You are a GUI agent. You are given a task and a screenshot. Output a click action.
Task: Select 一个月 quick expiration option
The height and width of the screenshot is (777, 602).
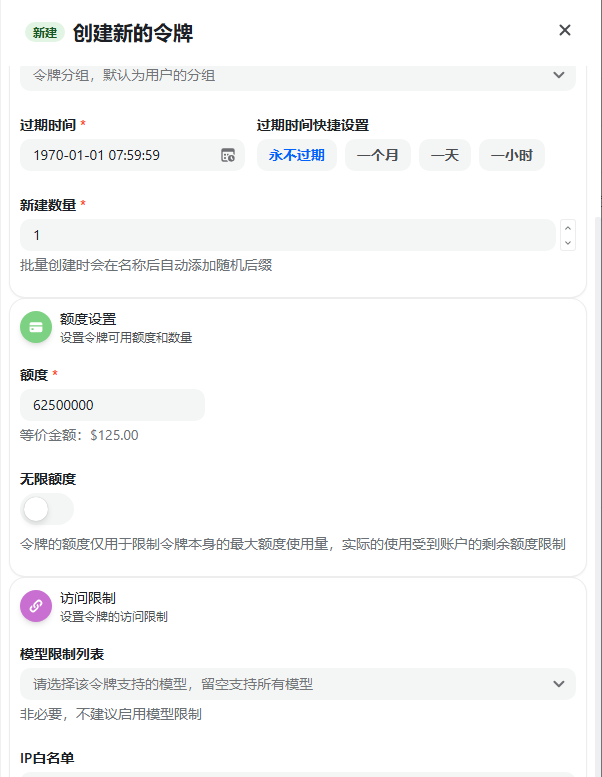tap(378, 155)
